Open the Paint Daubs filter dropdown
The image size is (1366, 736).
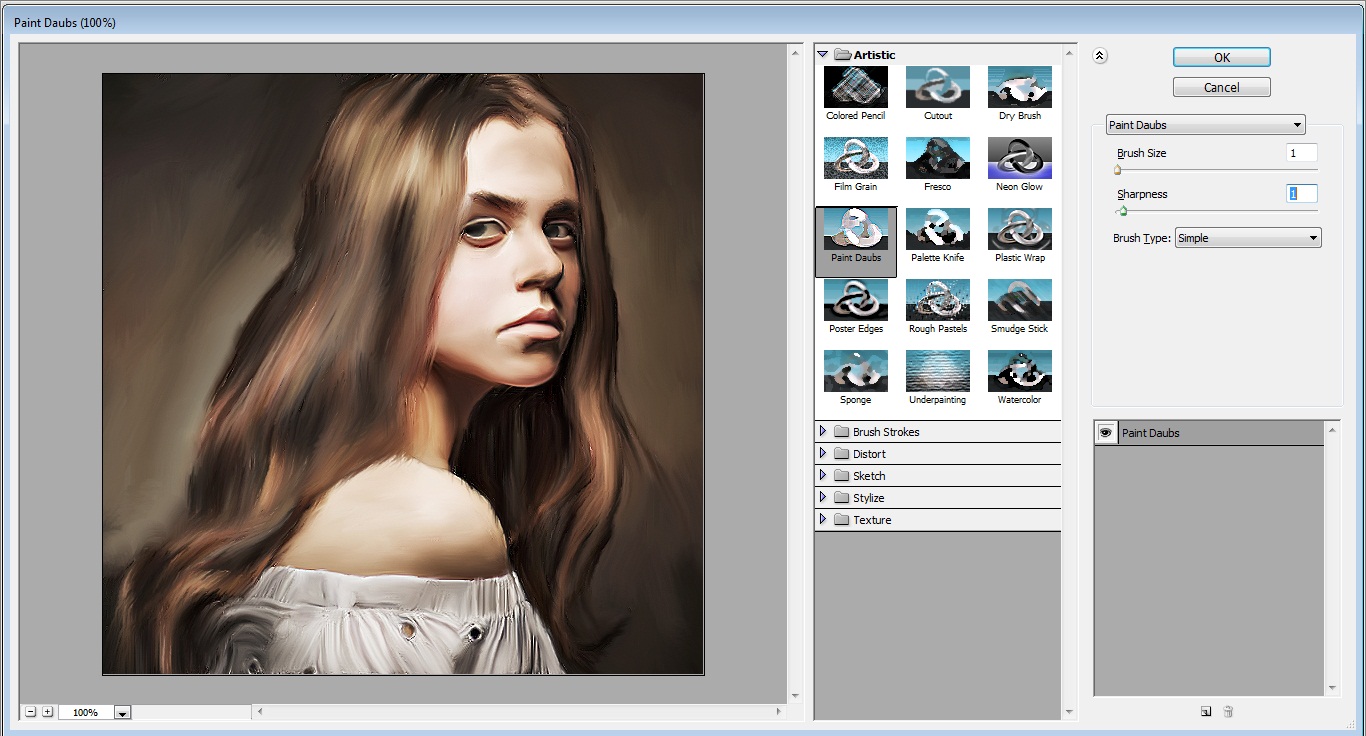[x=1205, y=125]
